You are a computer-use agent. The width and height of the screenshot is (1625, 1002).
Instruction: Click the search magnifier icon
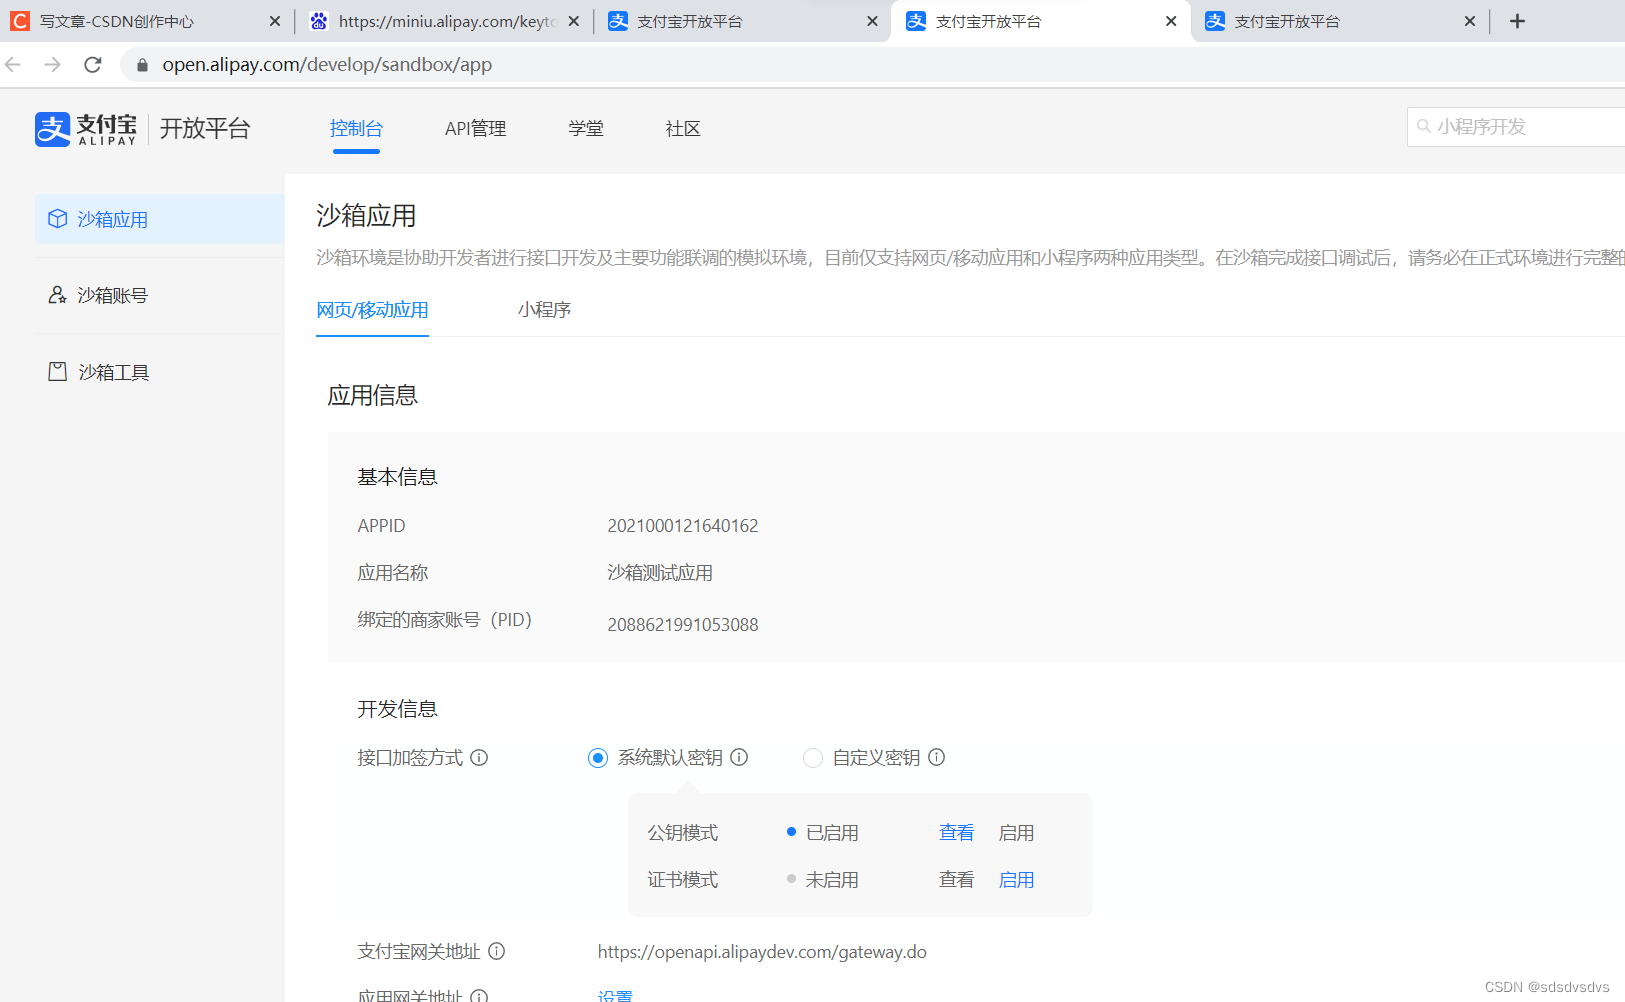tap(1423, 127)
